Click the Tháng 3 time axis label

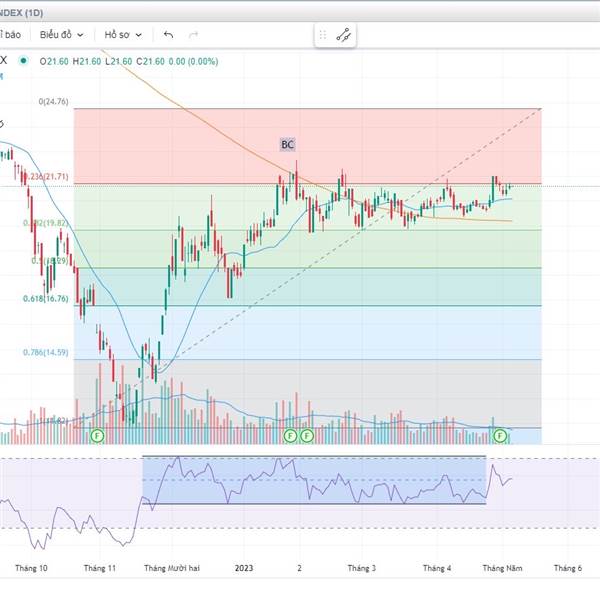tap(362, 568)
